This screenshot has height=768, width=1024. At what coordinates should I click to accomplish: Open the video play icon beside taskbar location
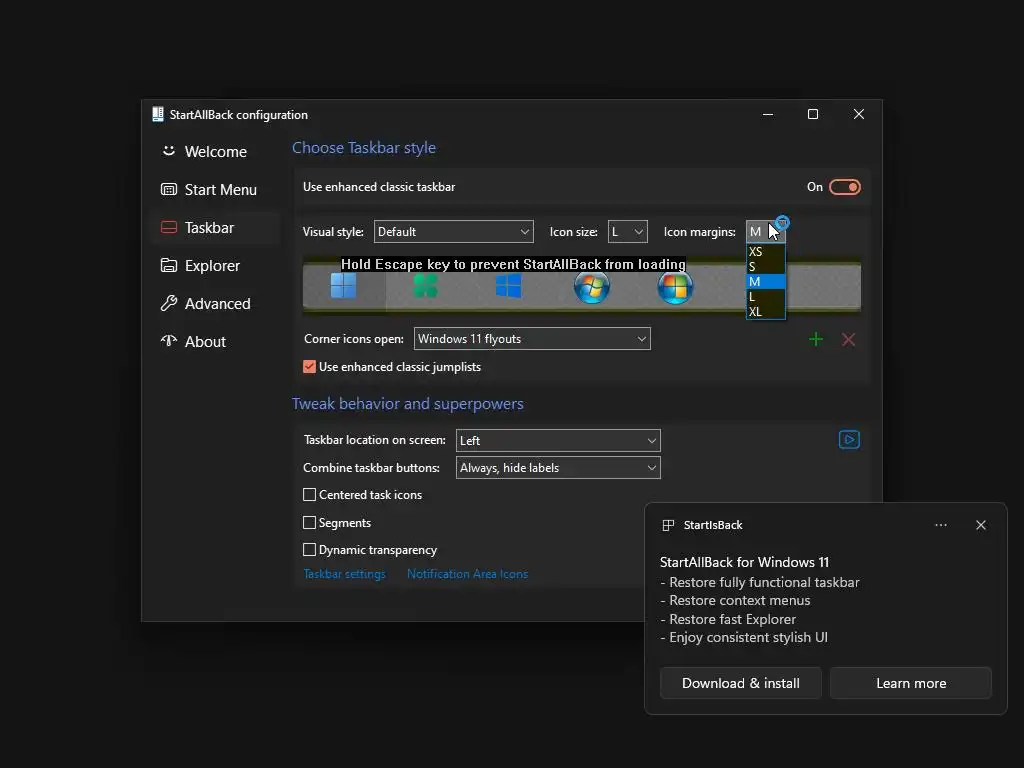(849, 440)
